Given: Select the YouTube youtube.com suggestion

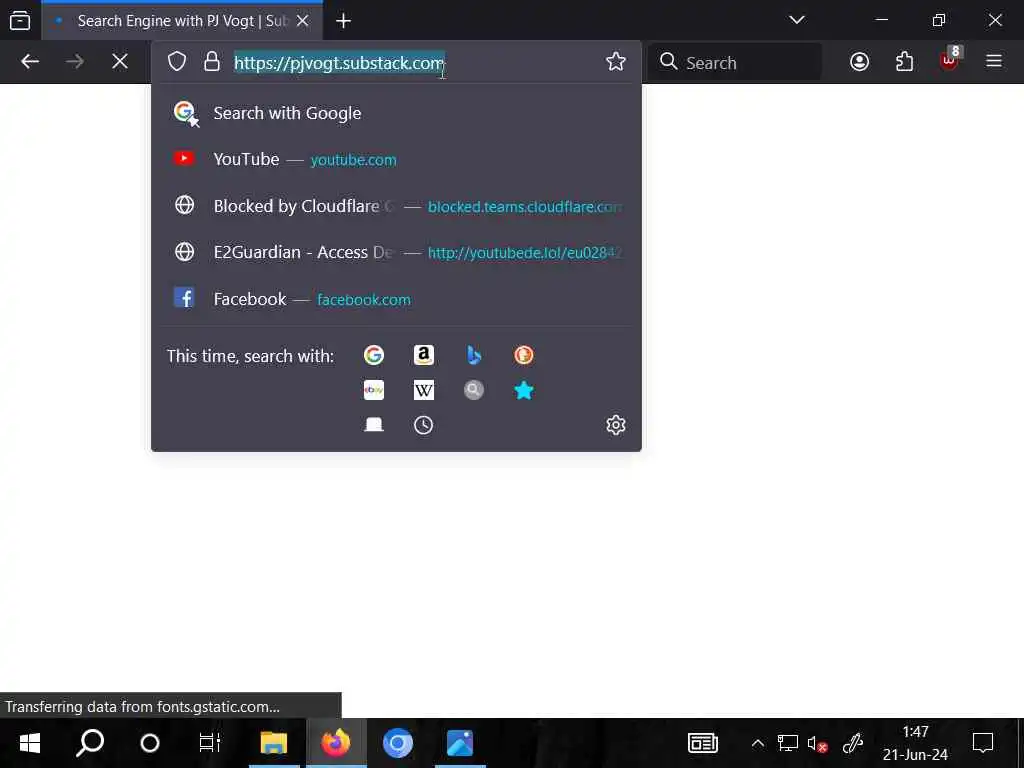Looking at the screenshot, I should [396, 159].
